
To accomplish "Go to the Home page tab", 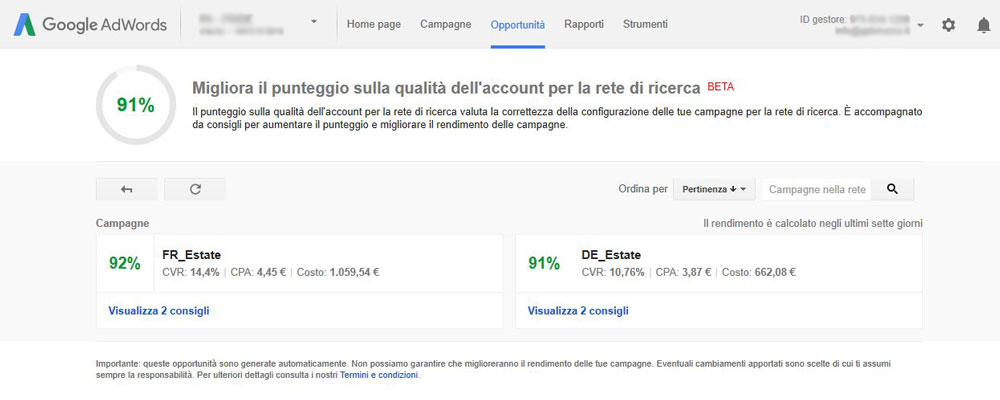I will [x=374, y=24].
